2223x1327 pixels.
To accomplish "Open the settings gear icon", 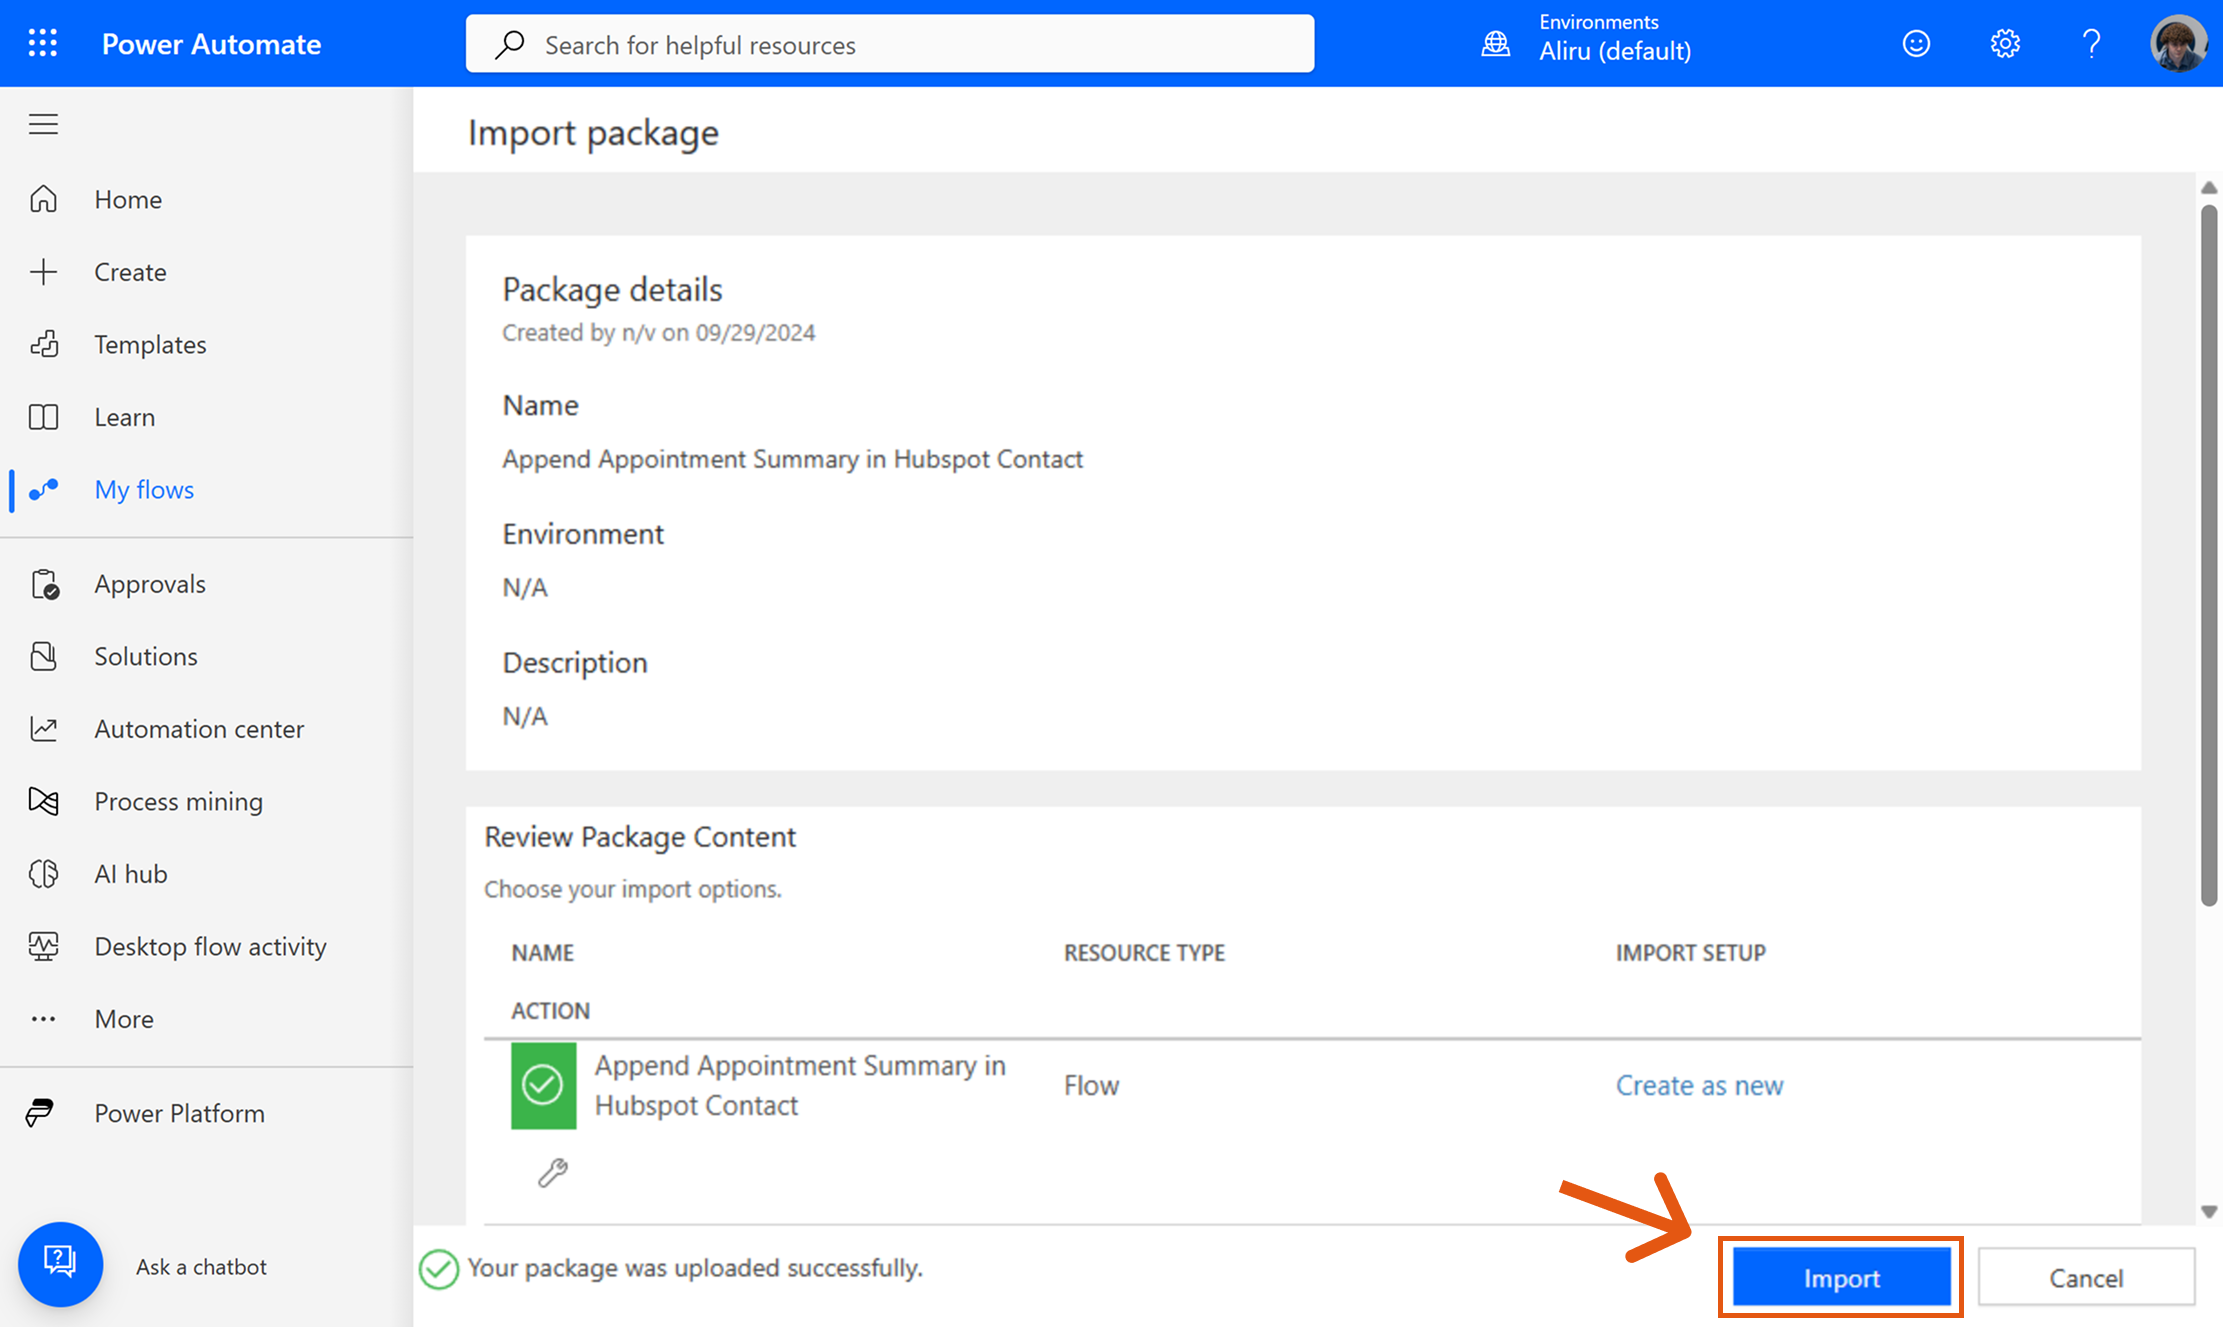I will [x=2004, y=44].
